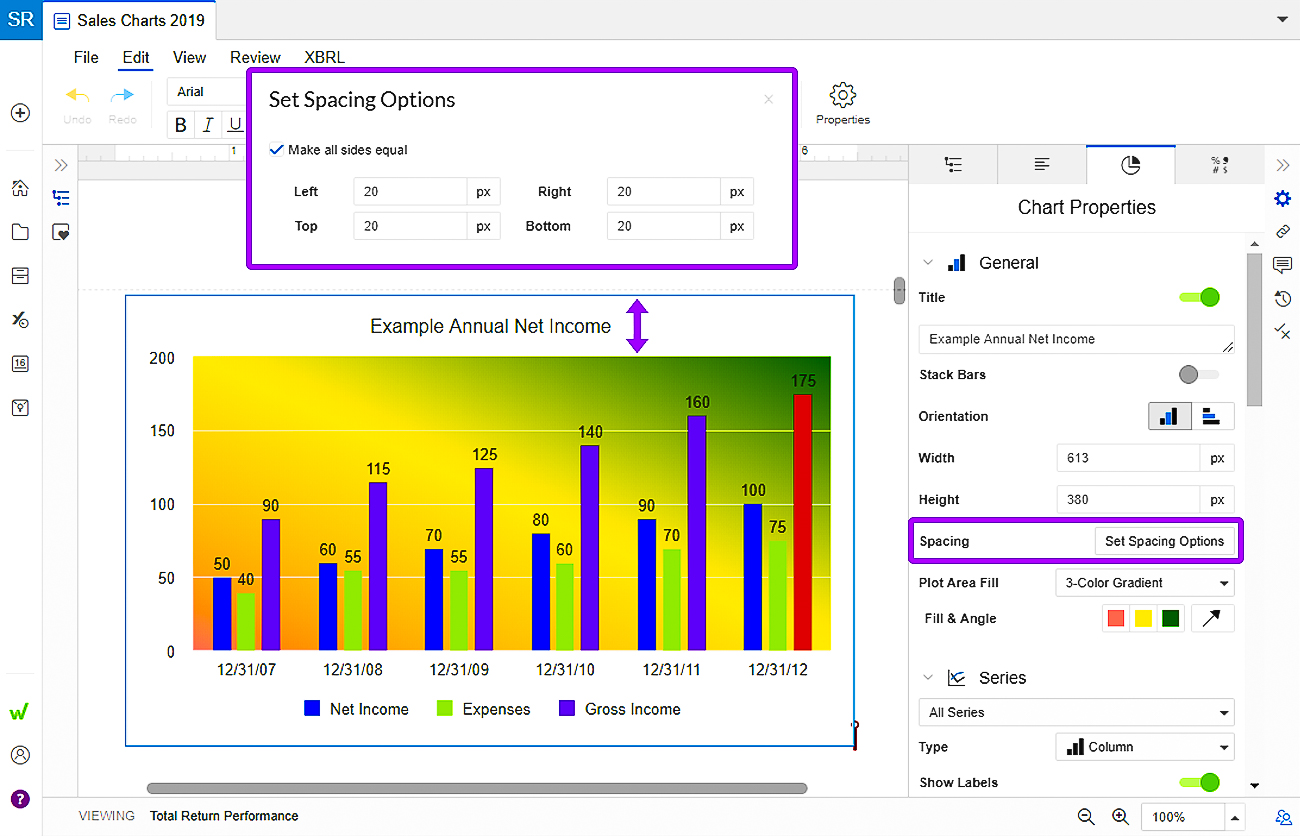Open the Review menu
The width and height of the screenshot is (1300, 836).
[x=255, y=57]
